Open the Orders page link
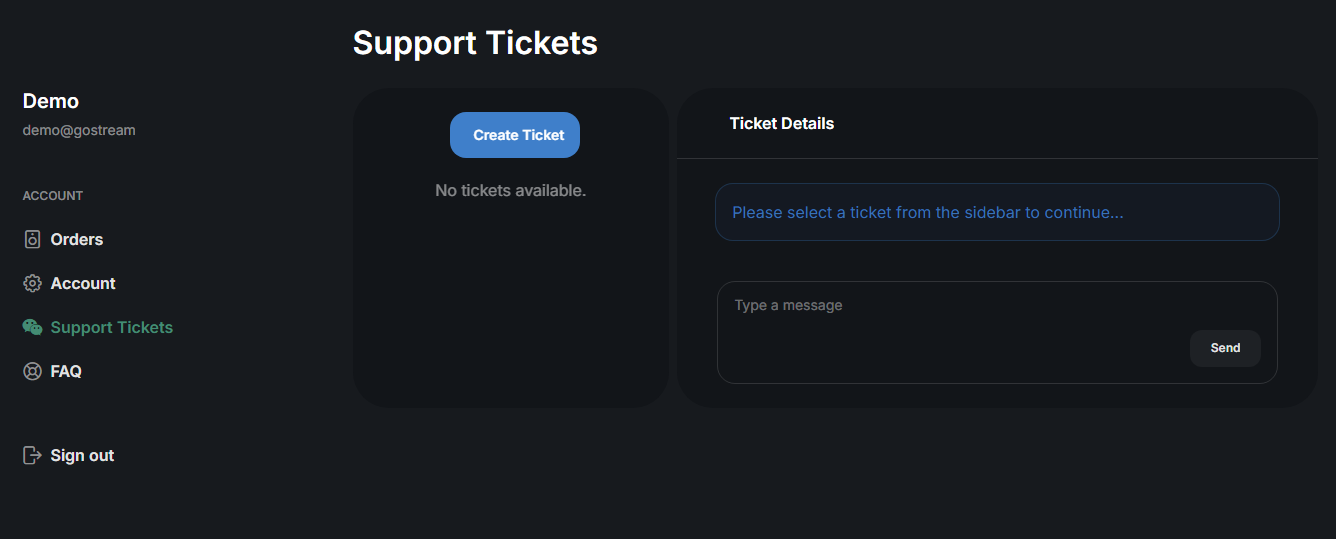 77,239
